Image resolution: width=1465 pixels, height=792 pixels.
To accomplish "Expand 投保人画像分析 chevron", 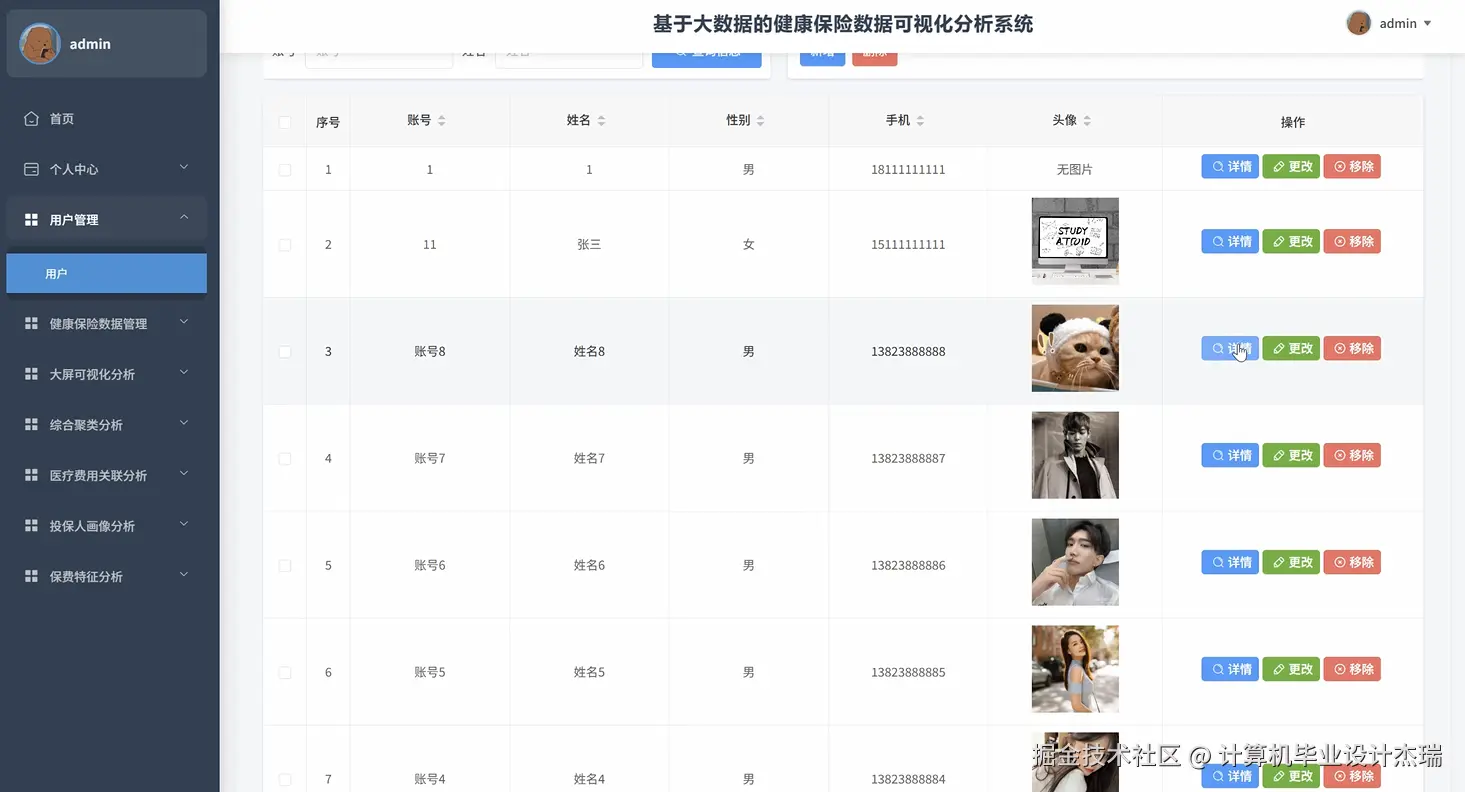I will tap(184, 524).
